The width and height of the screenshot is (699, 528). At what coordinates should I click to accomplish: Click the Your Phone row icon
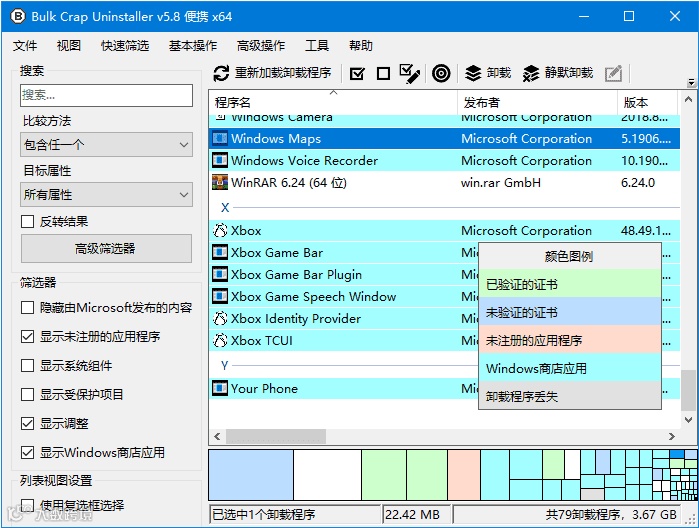(219, 388)
